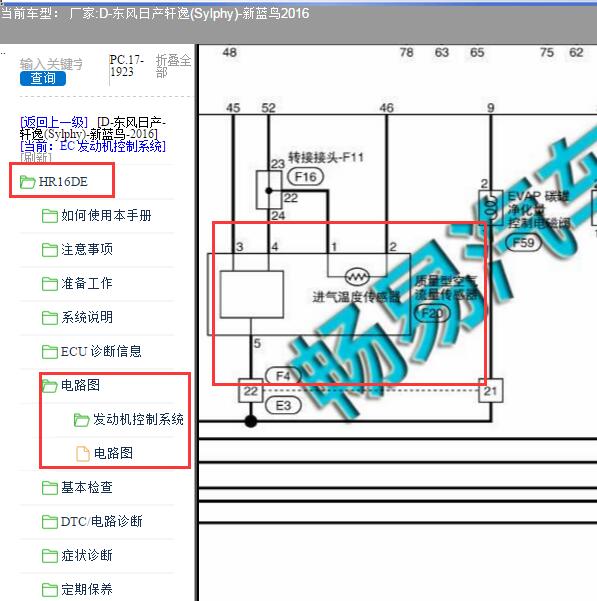
Task: Open the 系统说明 folder icon
Action: tap(49, 318)
